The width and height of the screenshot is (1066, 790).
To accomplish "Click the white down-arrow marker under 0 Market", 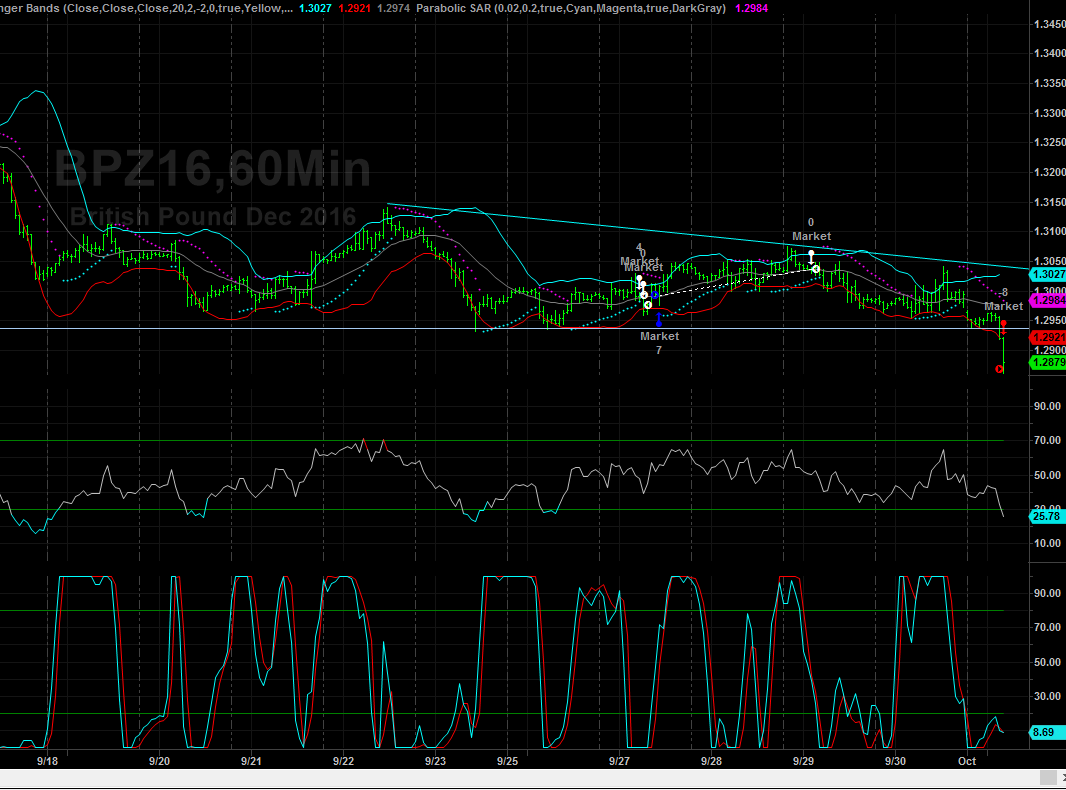I will coord(811,256).
